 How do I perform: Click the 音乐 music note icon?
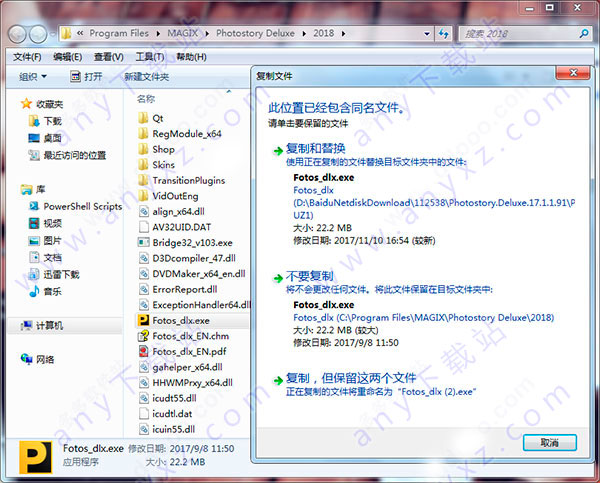(34, 291)
